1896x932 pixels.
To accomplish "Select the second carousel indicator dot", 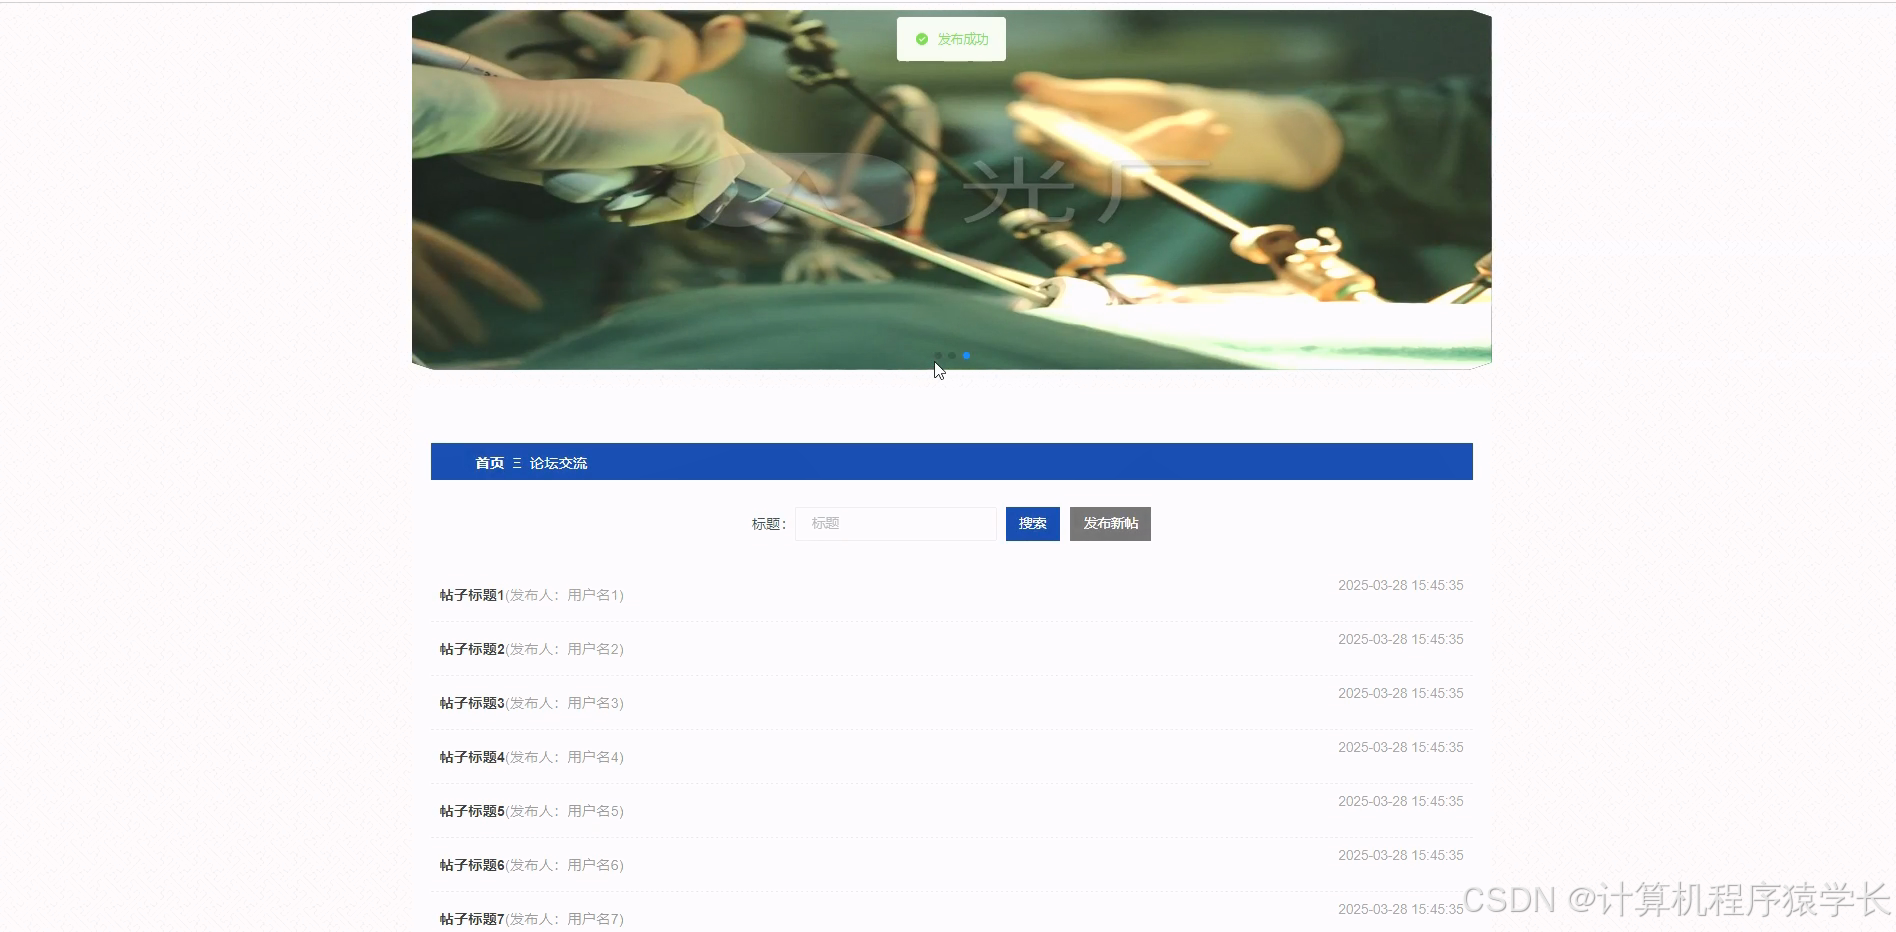I will [952, 355].
